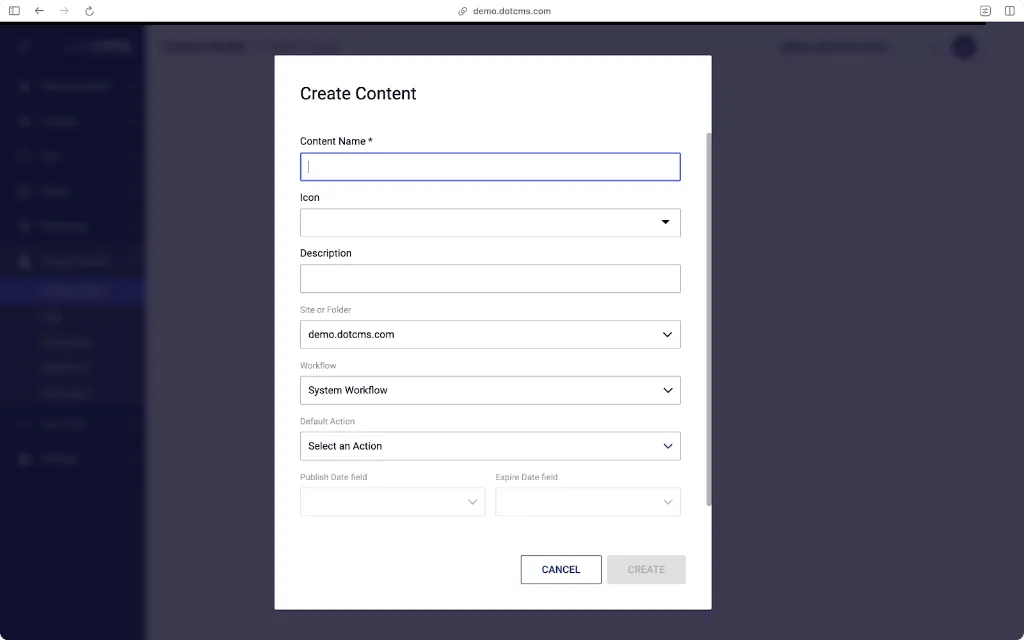1024x640 pixels.
Task: Expand the Select an Action dropdown
Action: (x=667, y=447)
